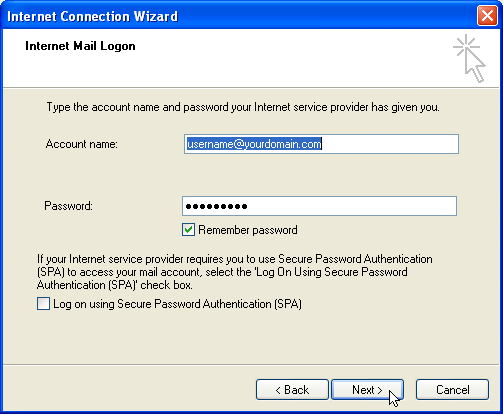
Task: Click the instruction text about account name and password
Action: tap(243, 107)
